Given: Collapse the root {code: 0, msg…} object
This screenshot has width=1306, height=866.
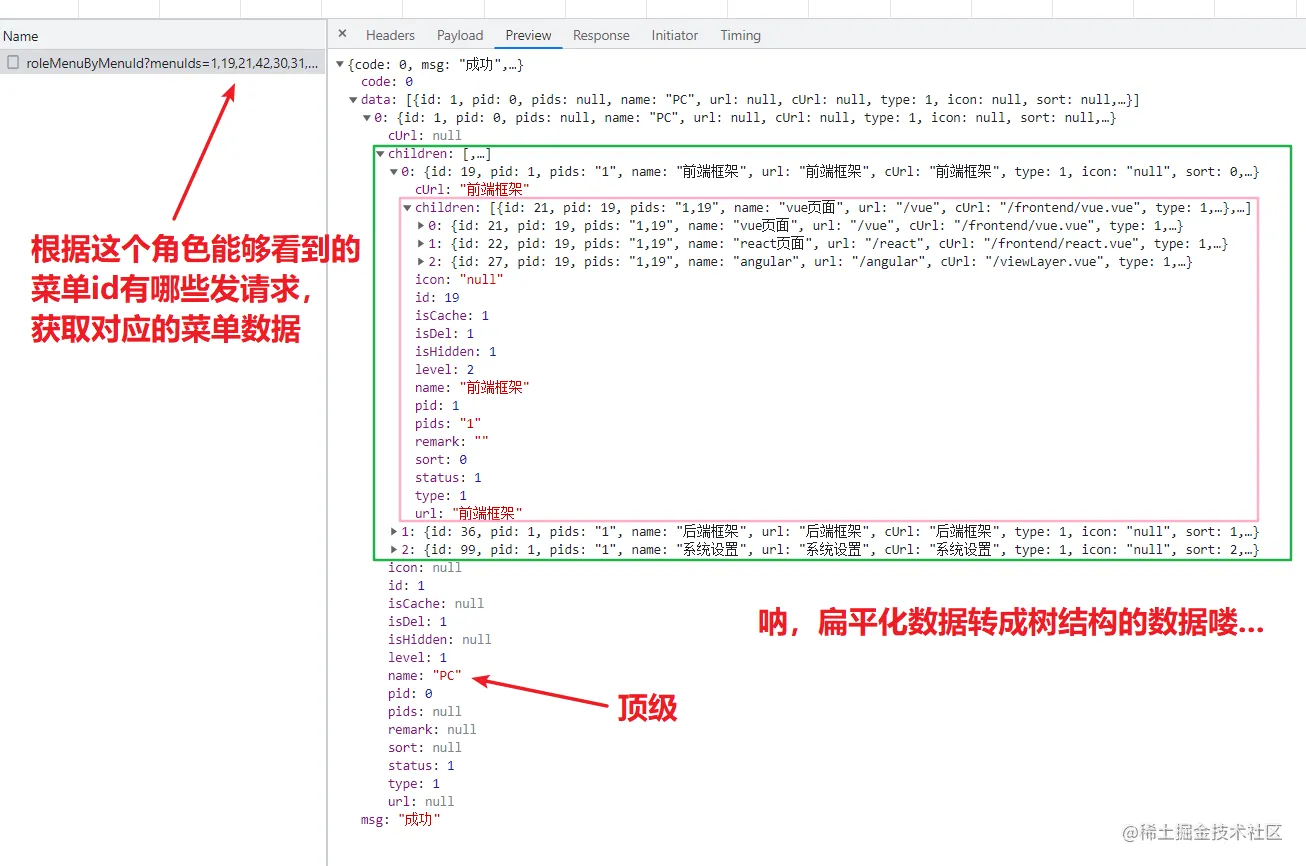Looking at the screenshot, I should tap(341, 64).
